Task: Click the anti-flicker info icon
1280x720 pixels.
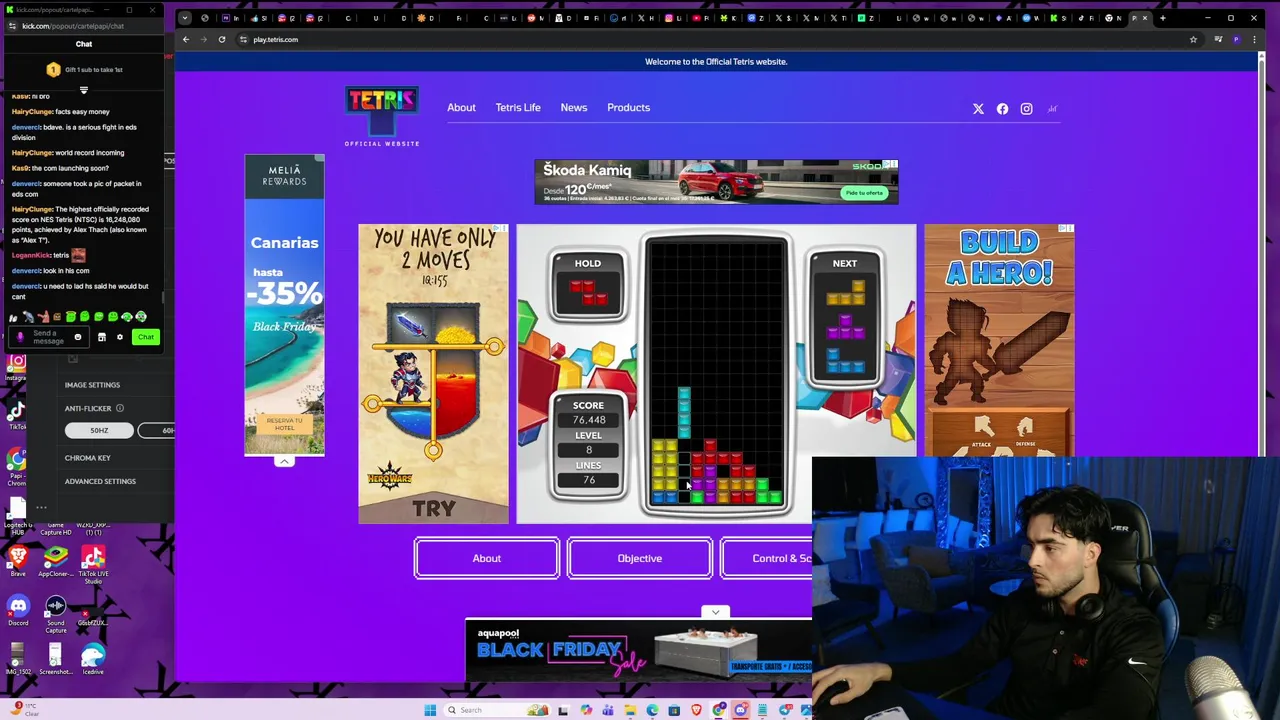Action: coord(119,408)
